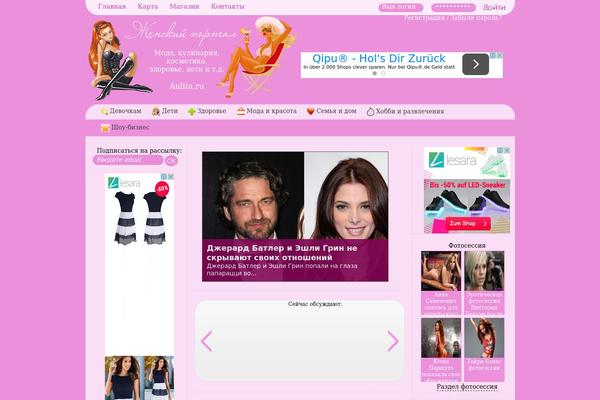600x400 pixels.
Task: Select the second dot of the Qipu ad
Action: pos(383,73)
